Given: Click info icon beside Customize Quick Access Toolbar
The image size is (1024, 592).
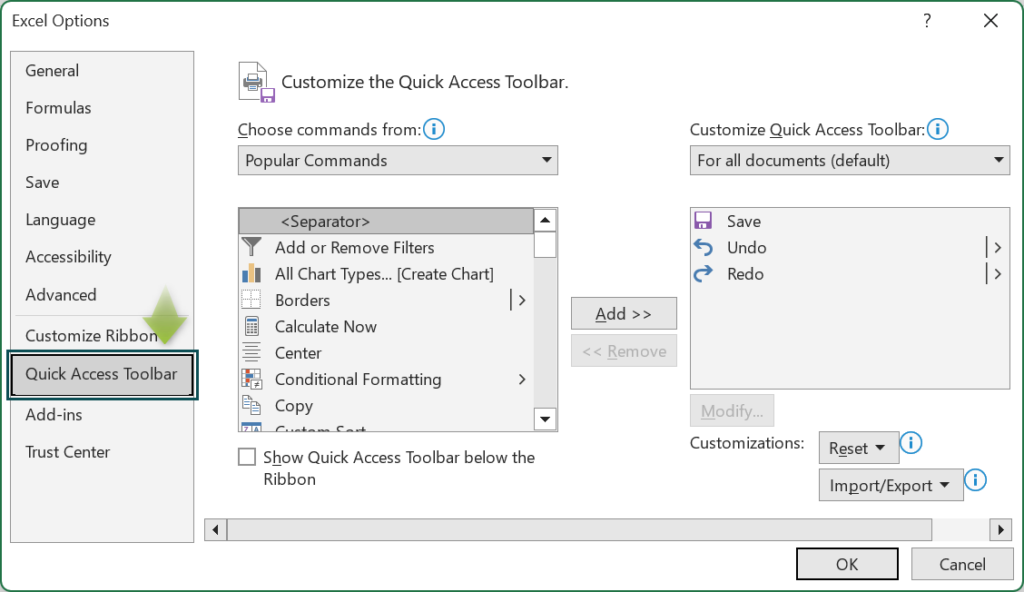Looking at the screenshot, I should [x=938, y=129].
